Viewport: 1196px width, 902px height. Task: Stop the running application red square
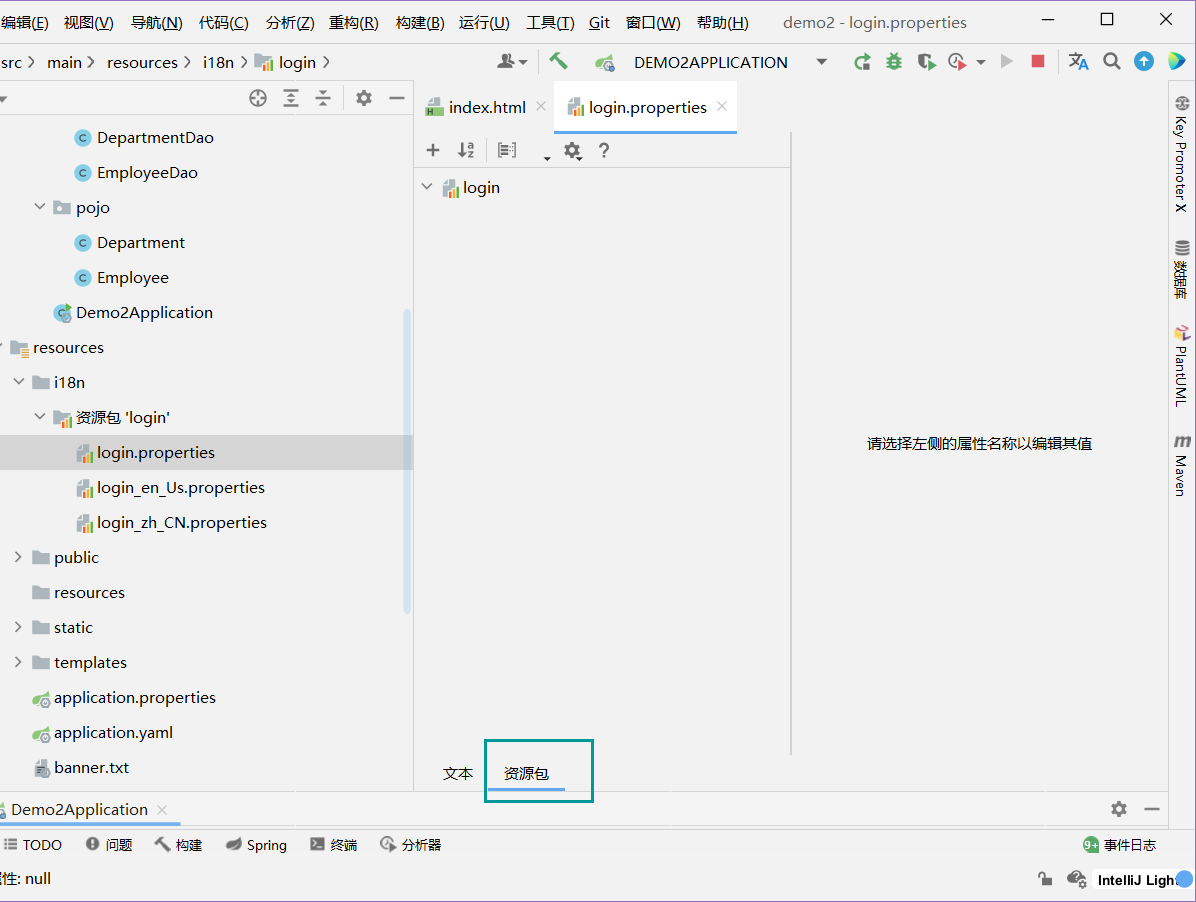[x=1037, y=61]
